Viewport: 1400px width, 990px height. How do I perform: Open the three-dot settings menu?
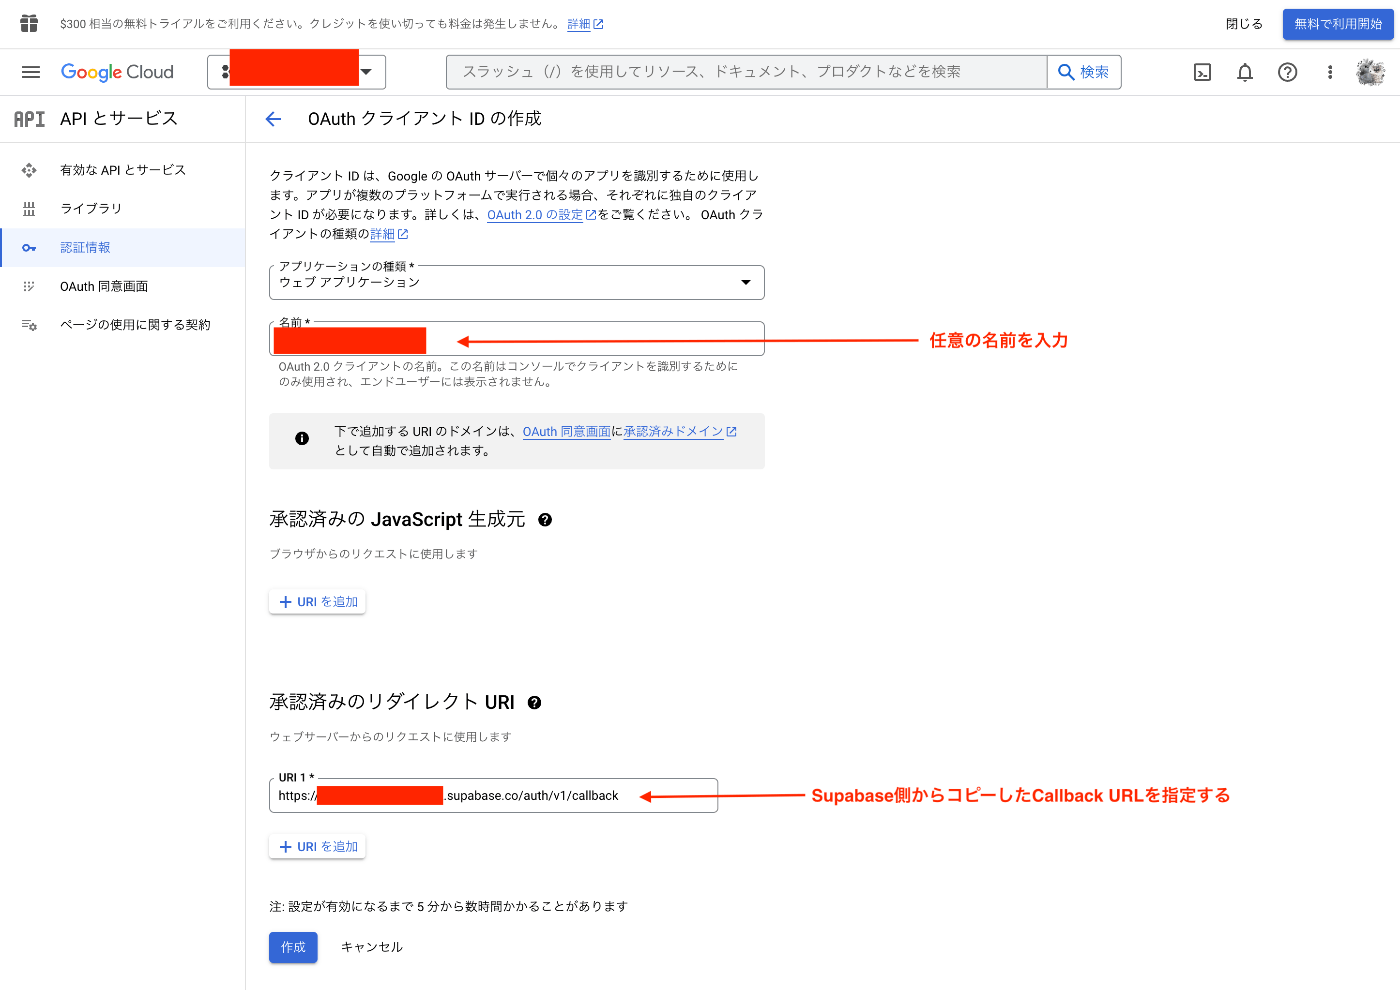[1330, 72]
